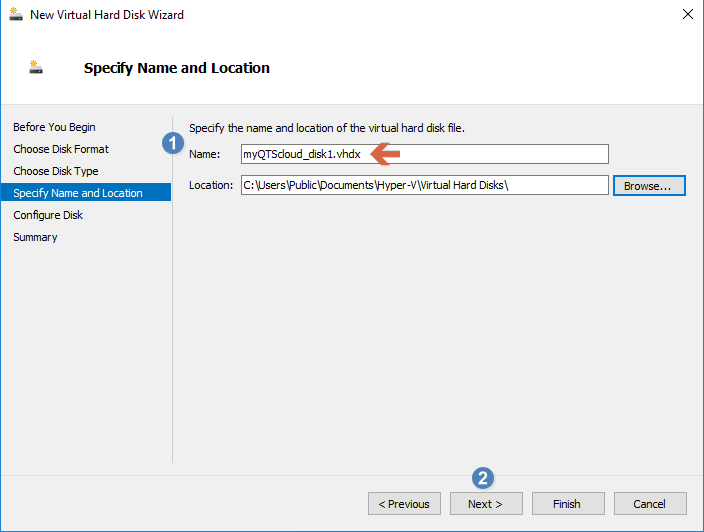The height and width of the screenshot is (532, 704).
Task: Click Finish to complete the wizard
Action: 568,504
